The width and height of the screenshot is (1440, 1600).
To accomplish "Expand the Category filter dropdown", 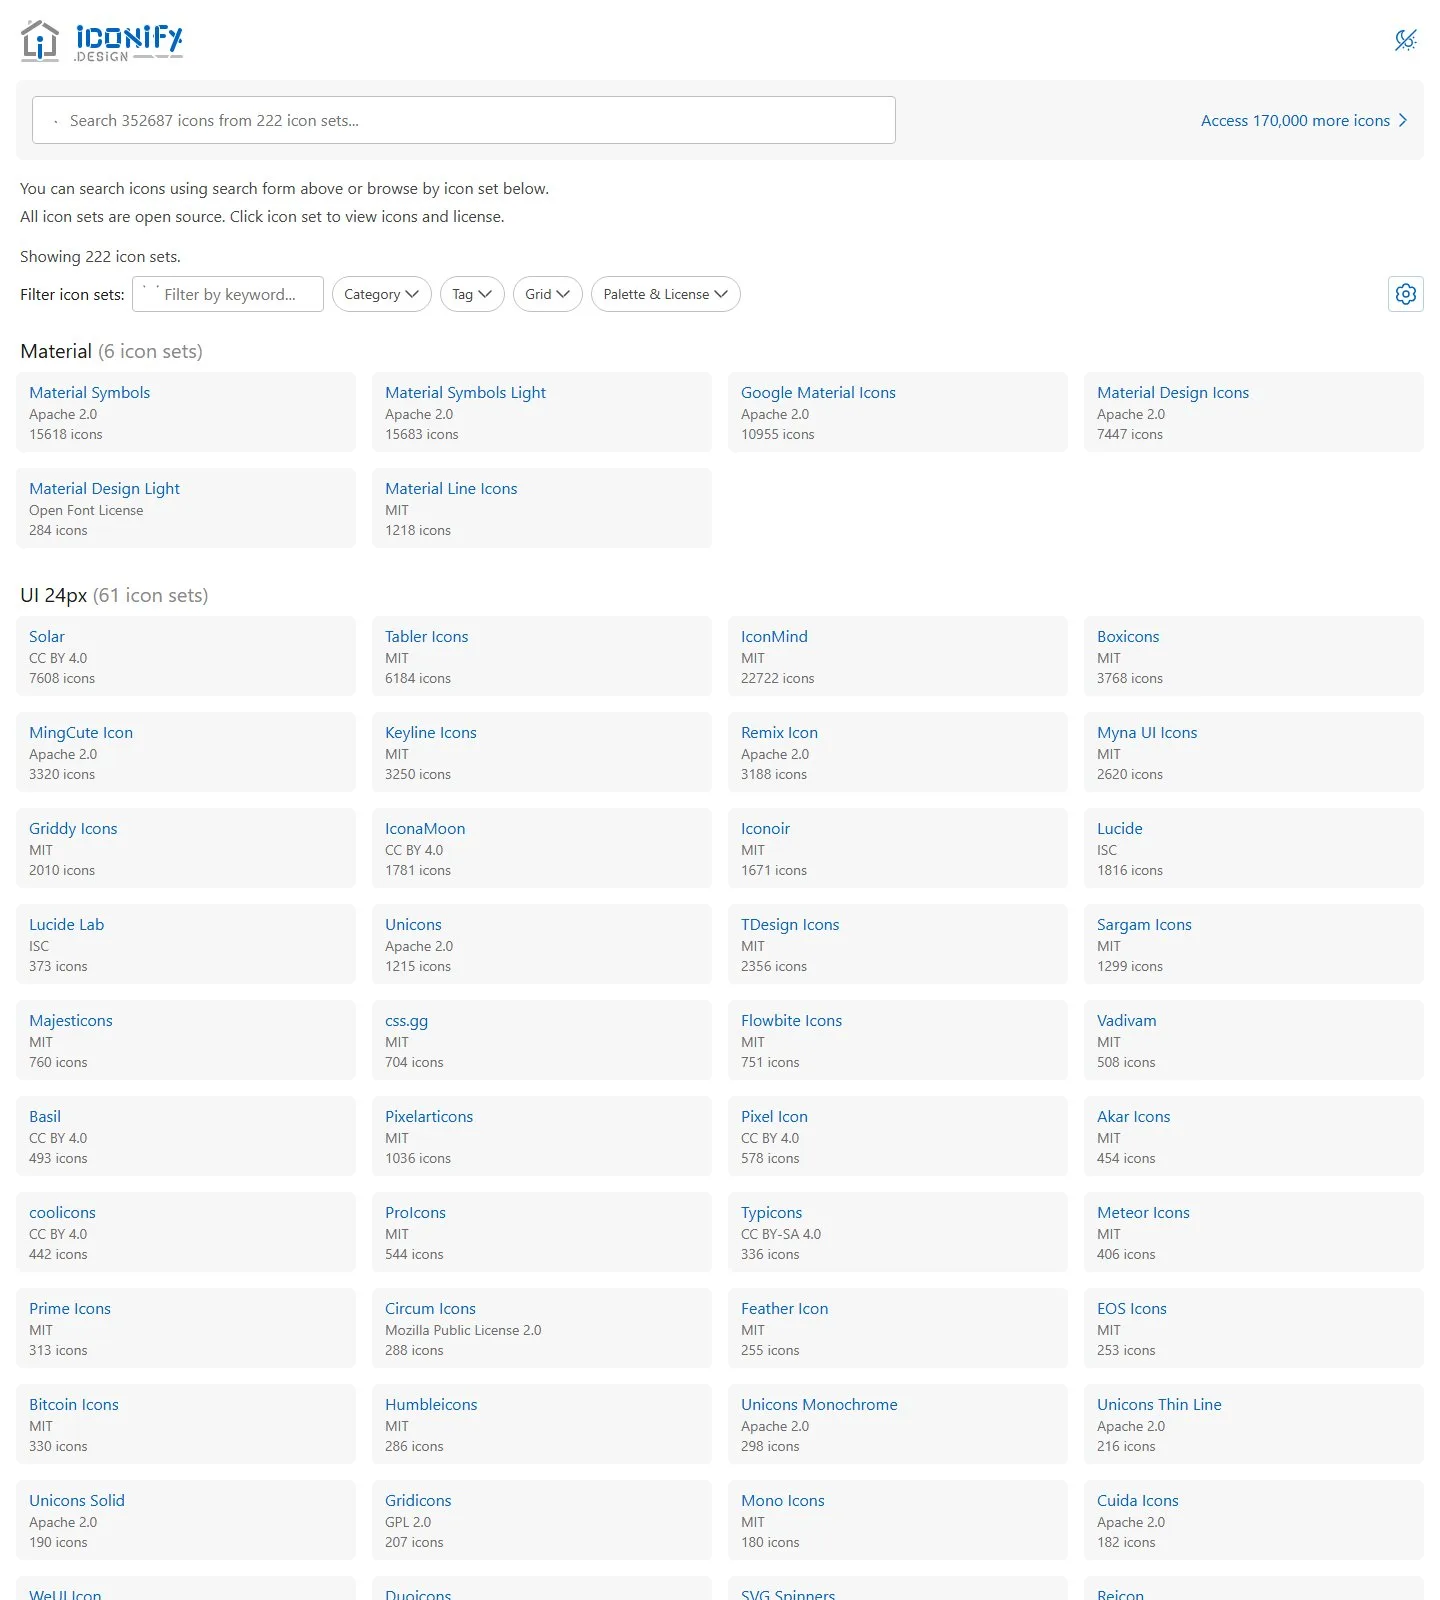I will click(382, 294).
